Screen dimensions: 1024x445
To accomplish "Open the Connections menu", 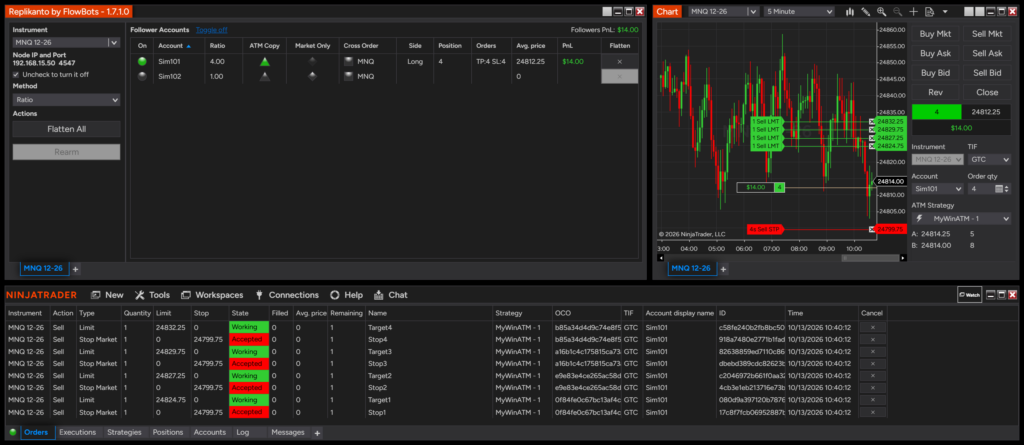I will [287, 295].
